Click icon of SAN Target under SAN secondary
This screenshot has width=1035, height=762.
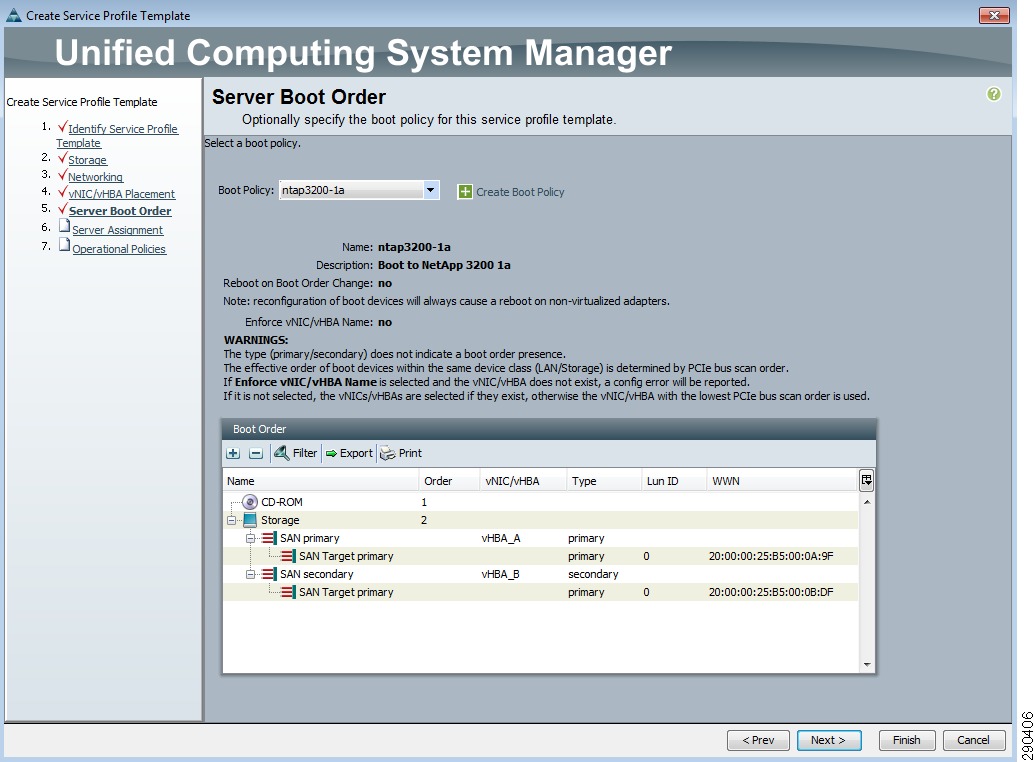(x=288, y=592)
